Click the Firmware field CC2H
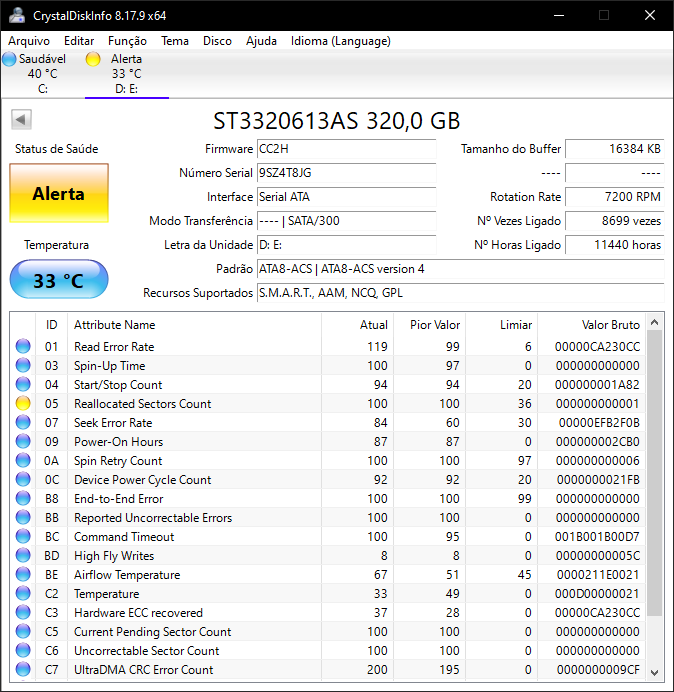The image size is (674, 692). (x=346, y=149)
